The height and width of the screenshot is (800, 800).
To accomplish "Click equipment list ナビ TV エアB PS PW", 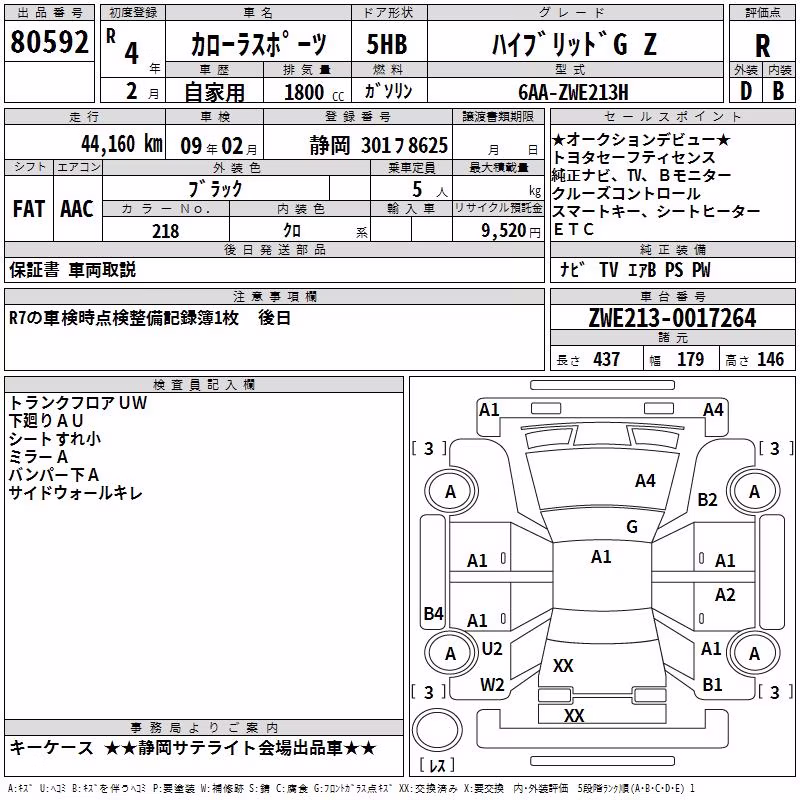I will (635, 269).
